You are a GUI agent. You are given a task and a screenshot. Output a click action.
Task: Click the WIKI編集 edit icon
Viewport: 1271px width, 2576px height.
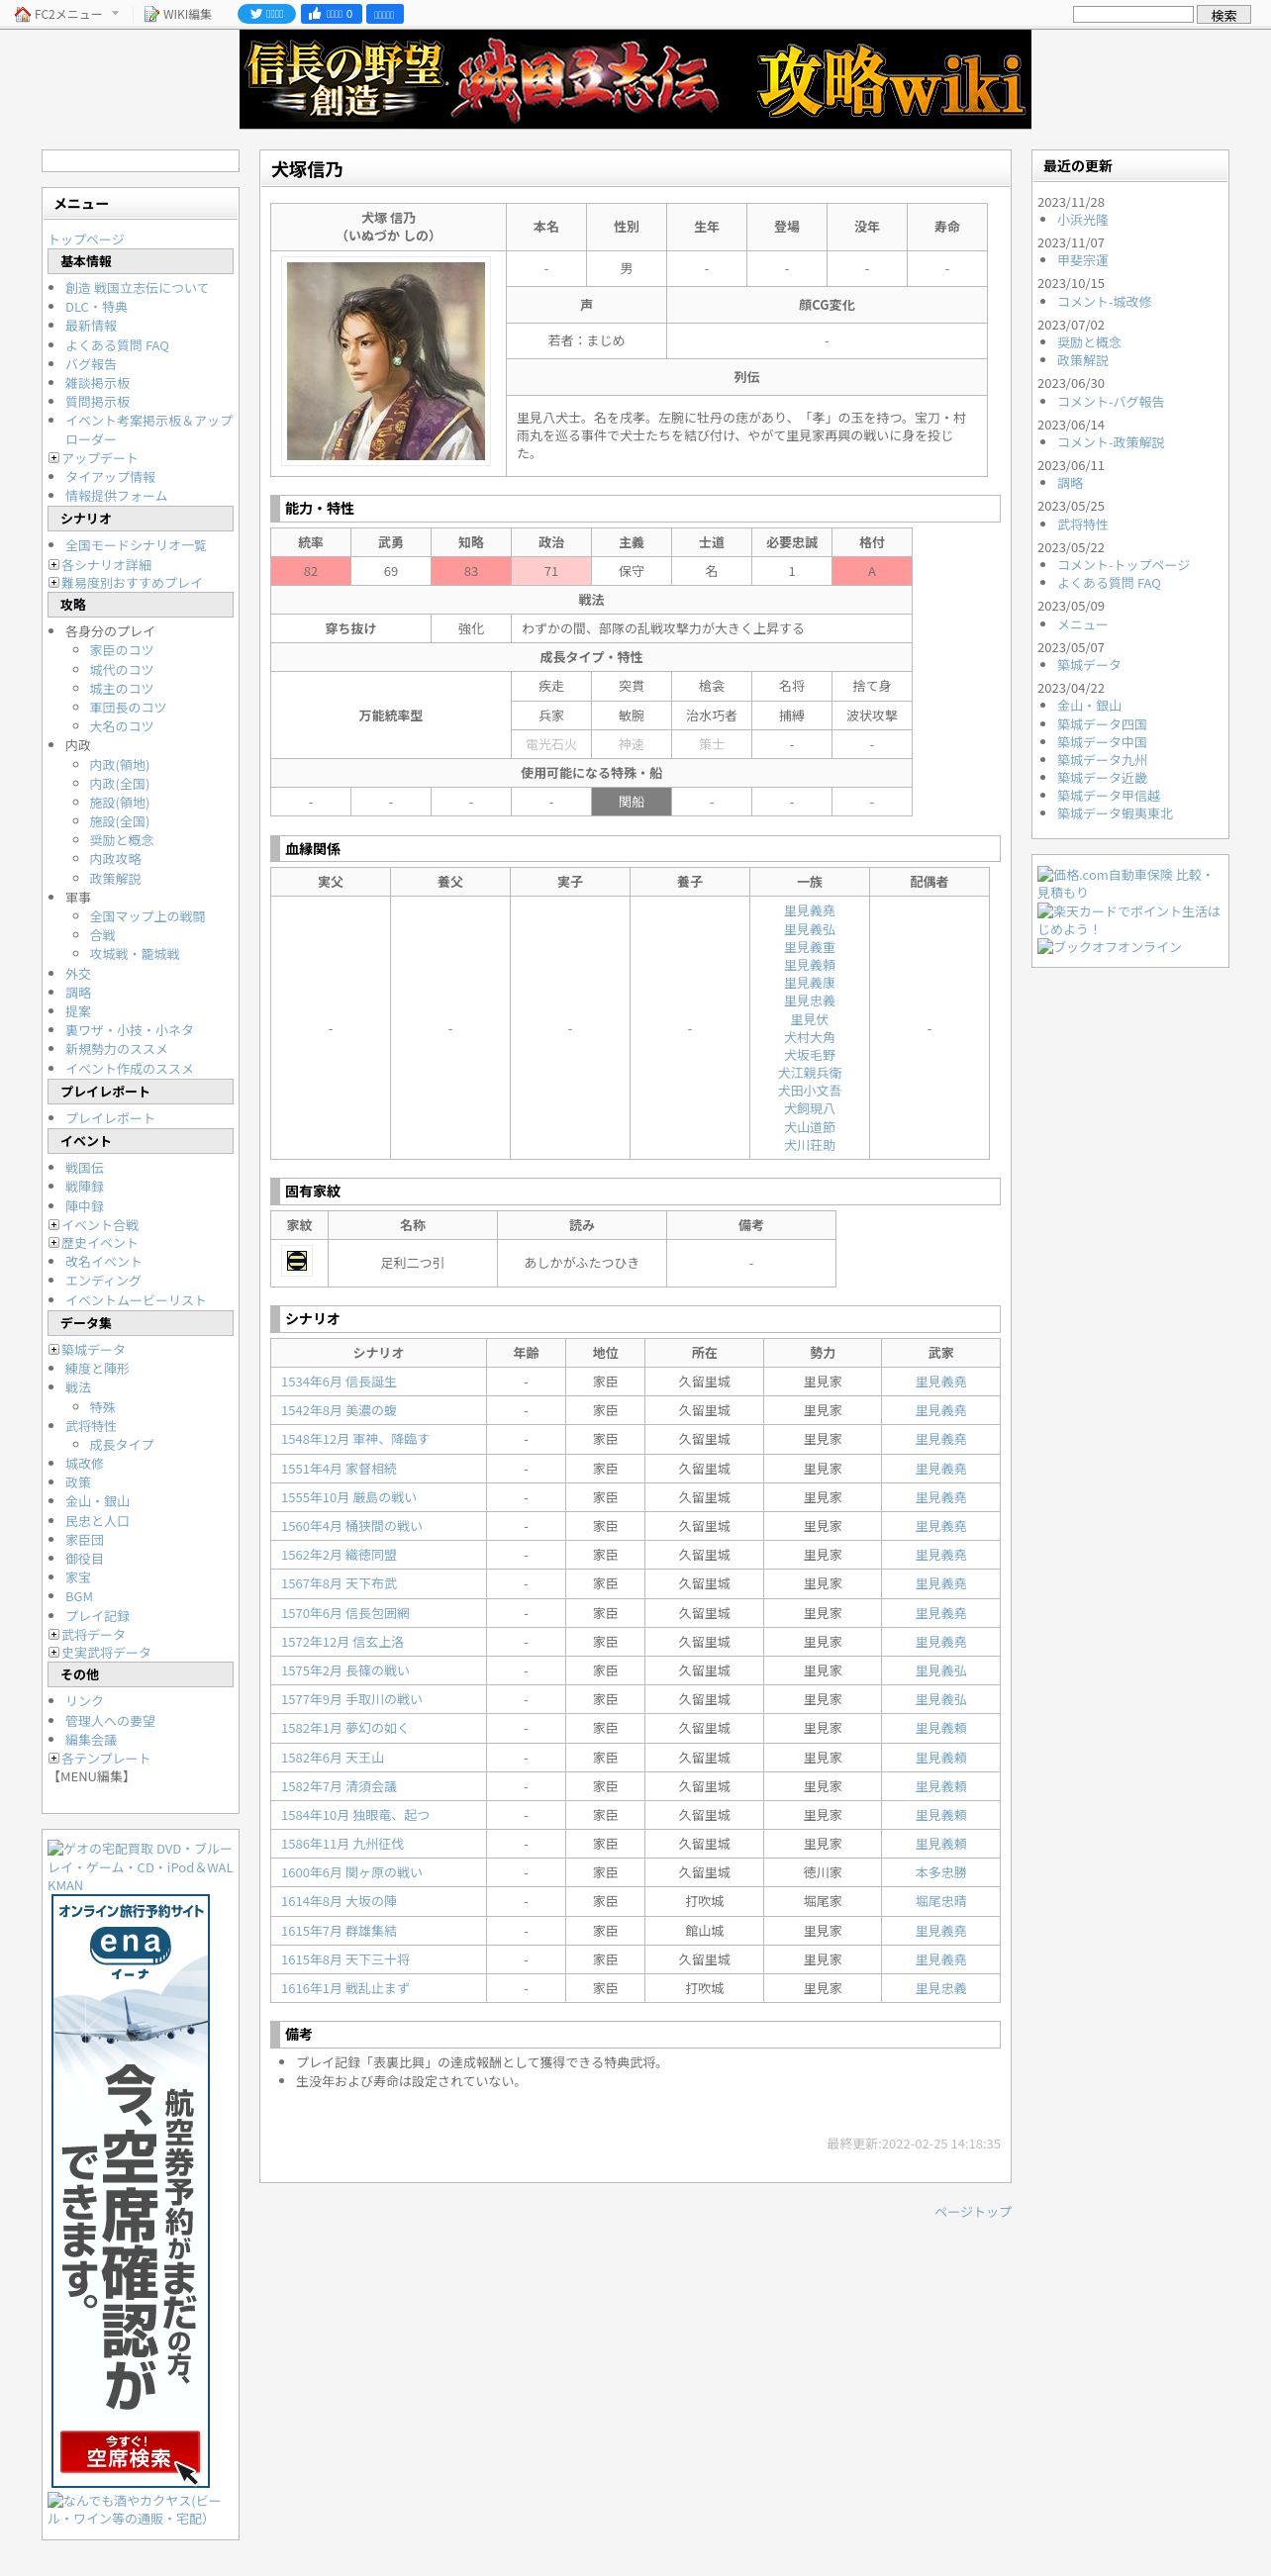[x=152, y=14]
